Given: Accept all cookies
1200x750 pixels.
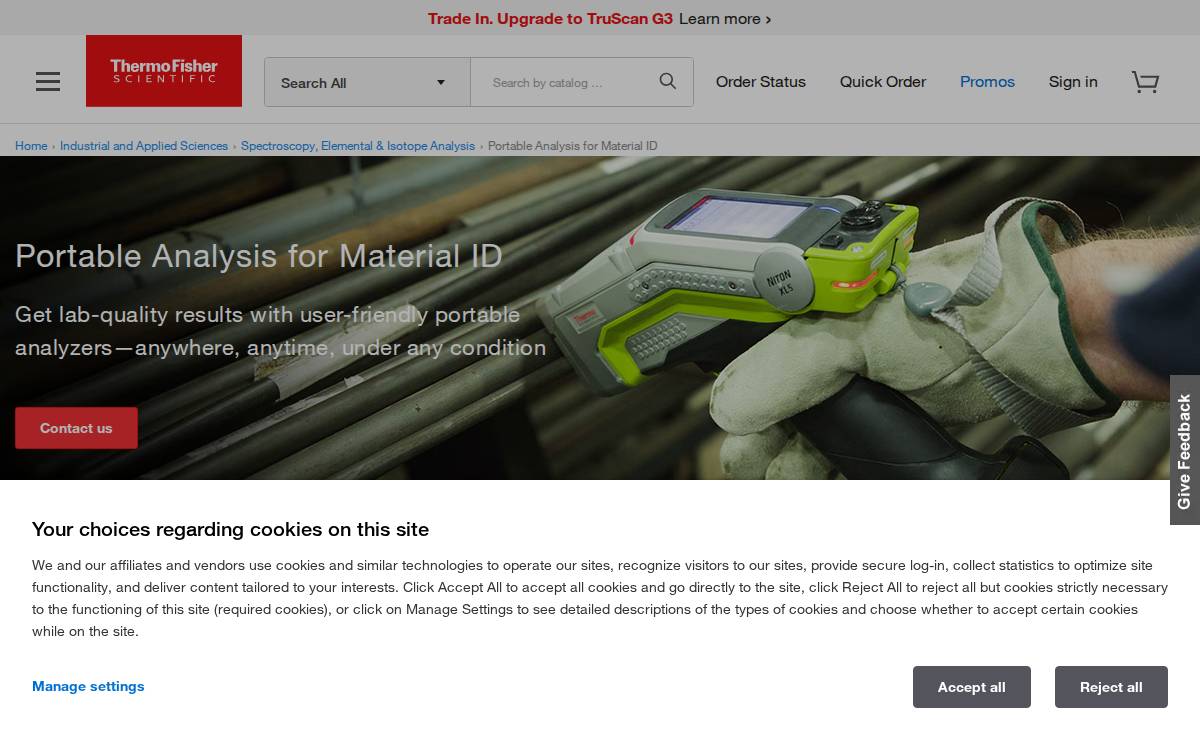Looking at the screenshot, I should (972, 687).
